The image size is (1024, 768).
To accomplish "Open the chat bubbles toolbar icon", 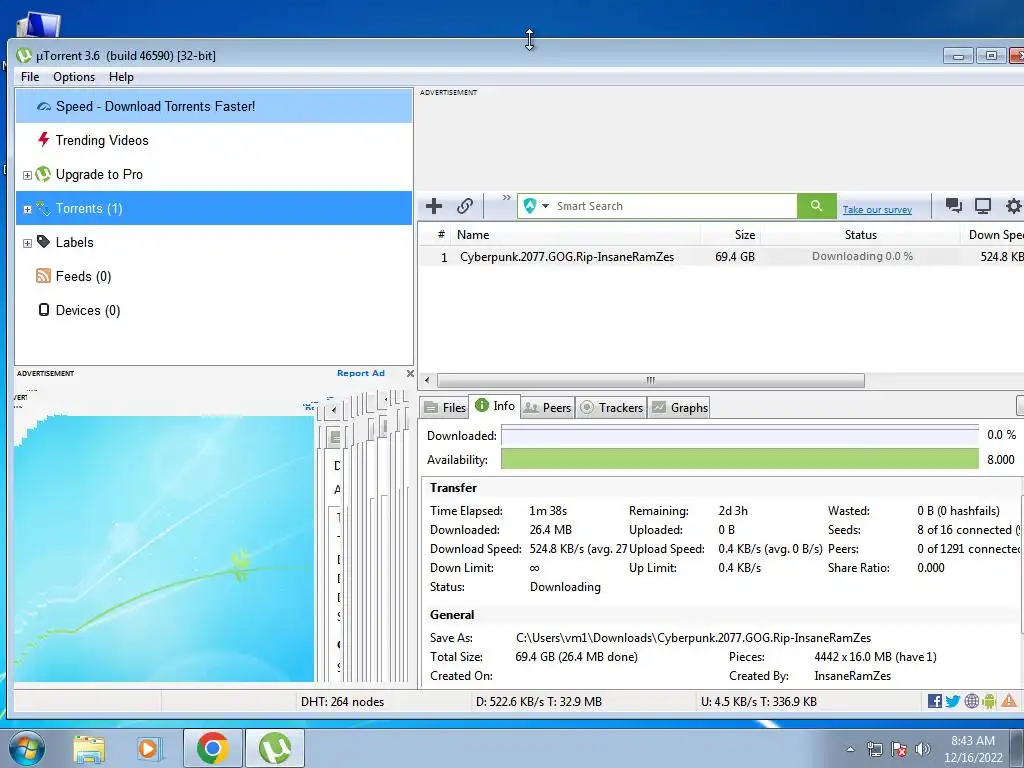I will click(953, 206).
